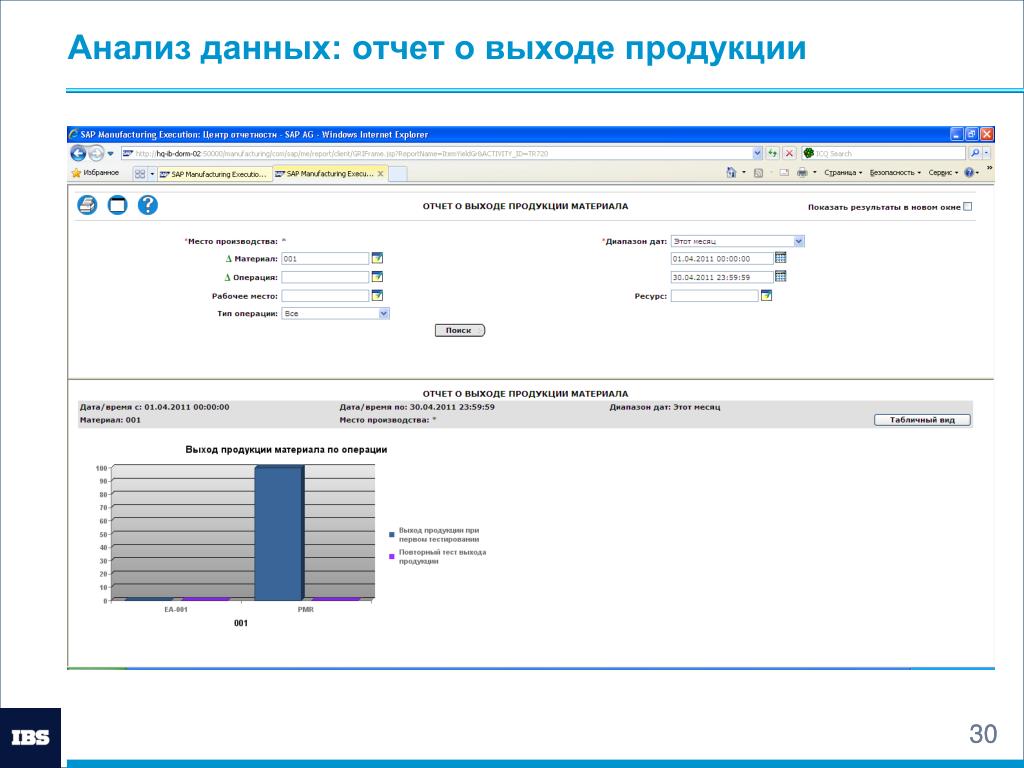The image size is (1024, 768).
Task: Click the blue print report icon
Action: [87, 205]
